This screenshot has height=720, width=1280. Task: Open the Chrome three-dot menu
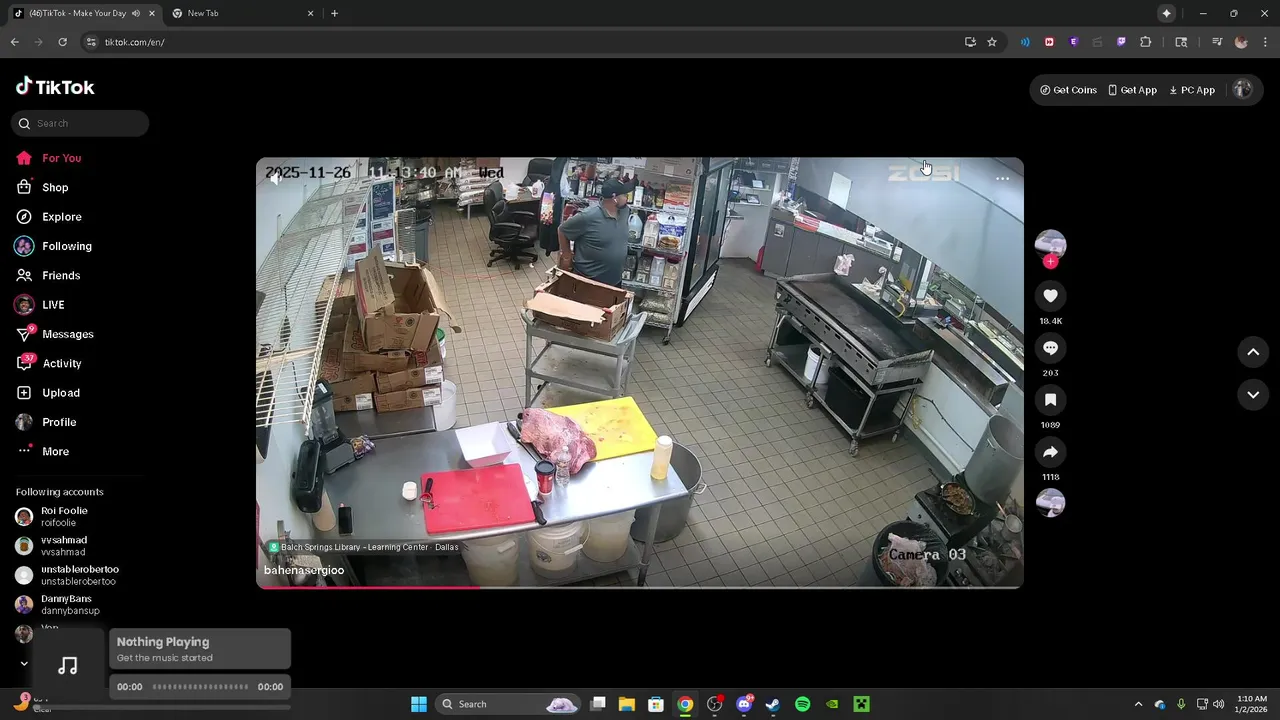pos(1265,42)
